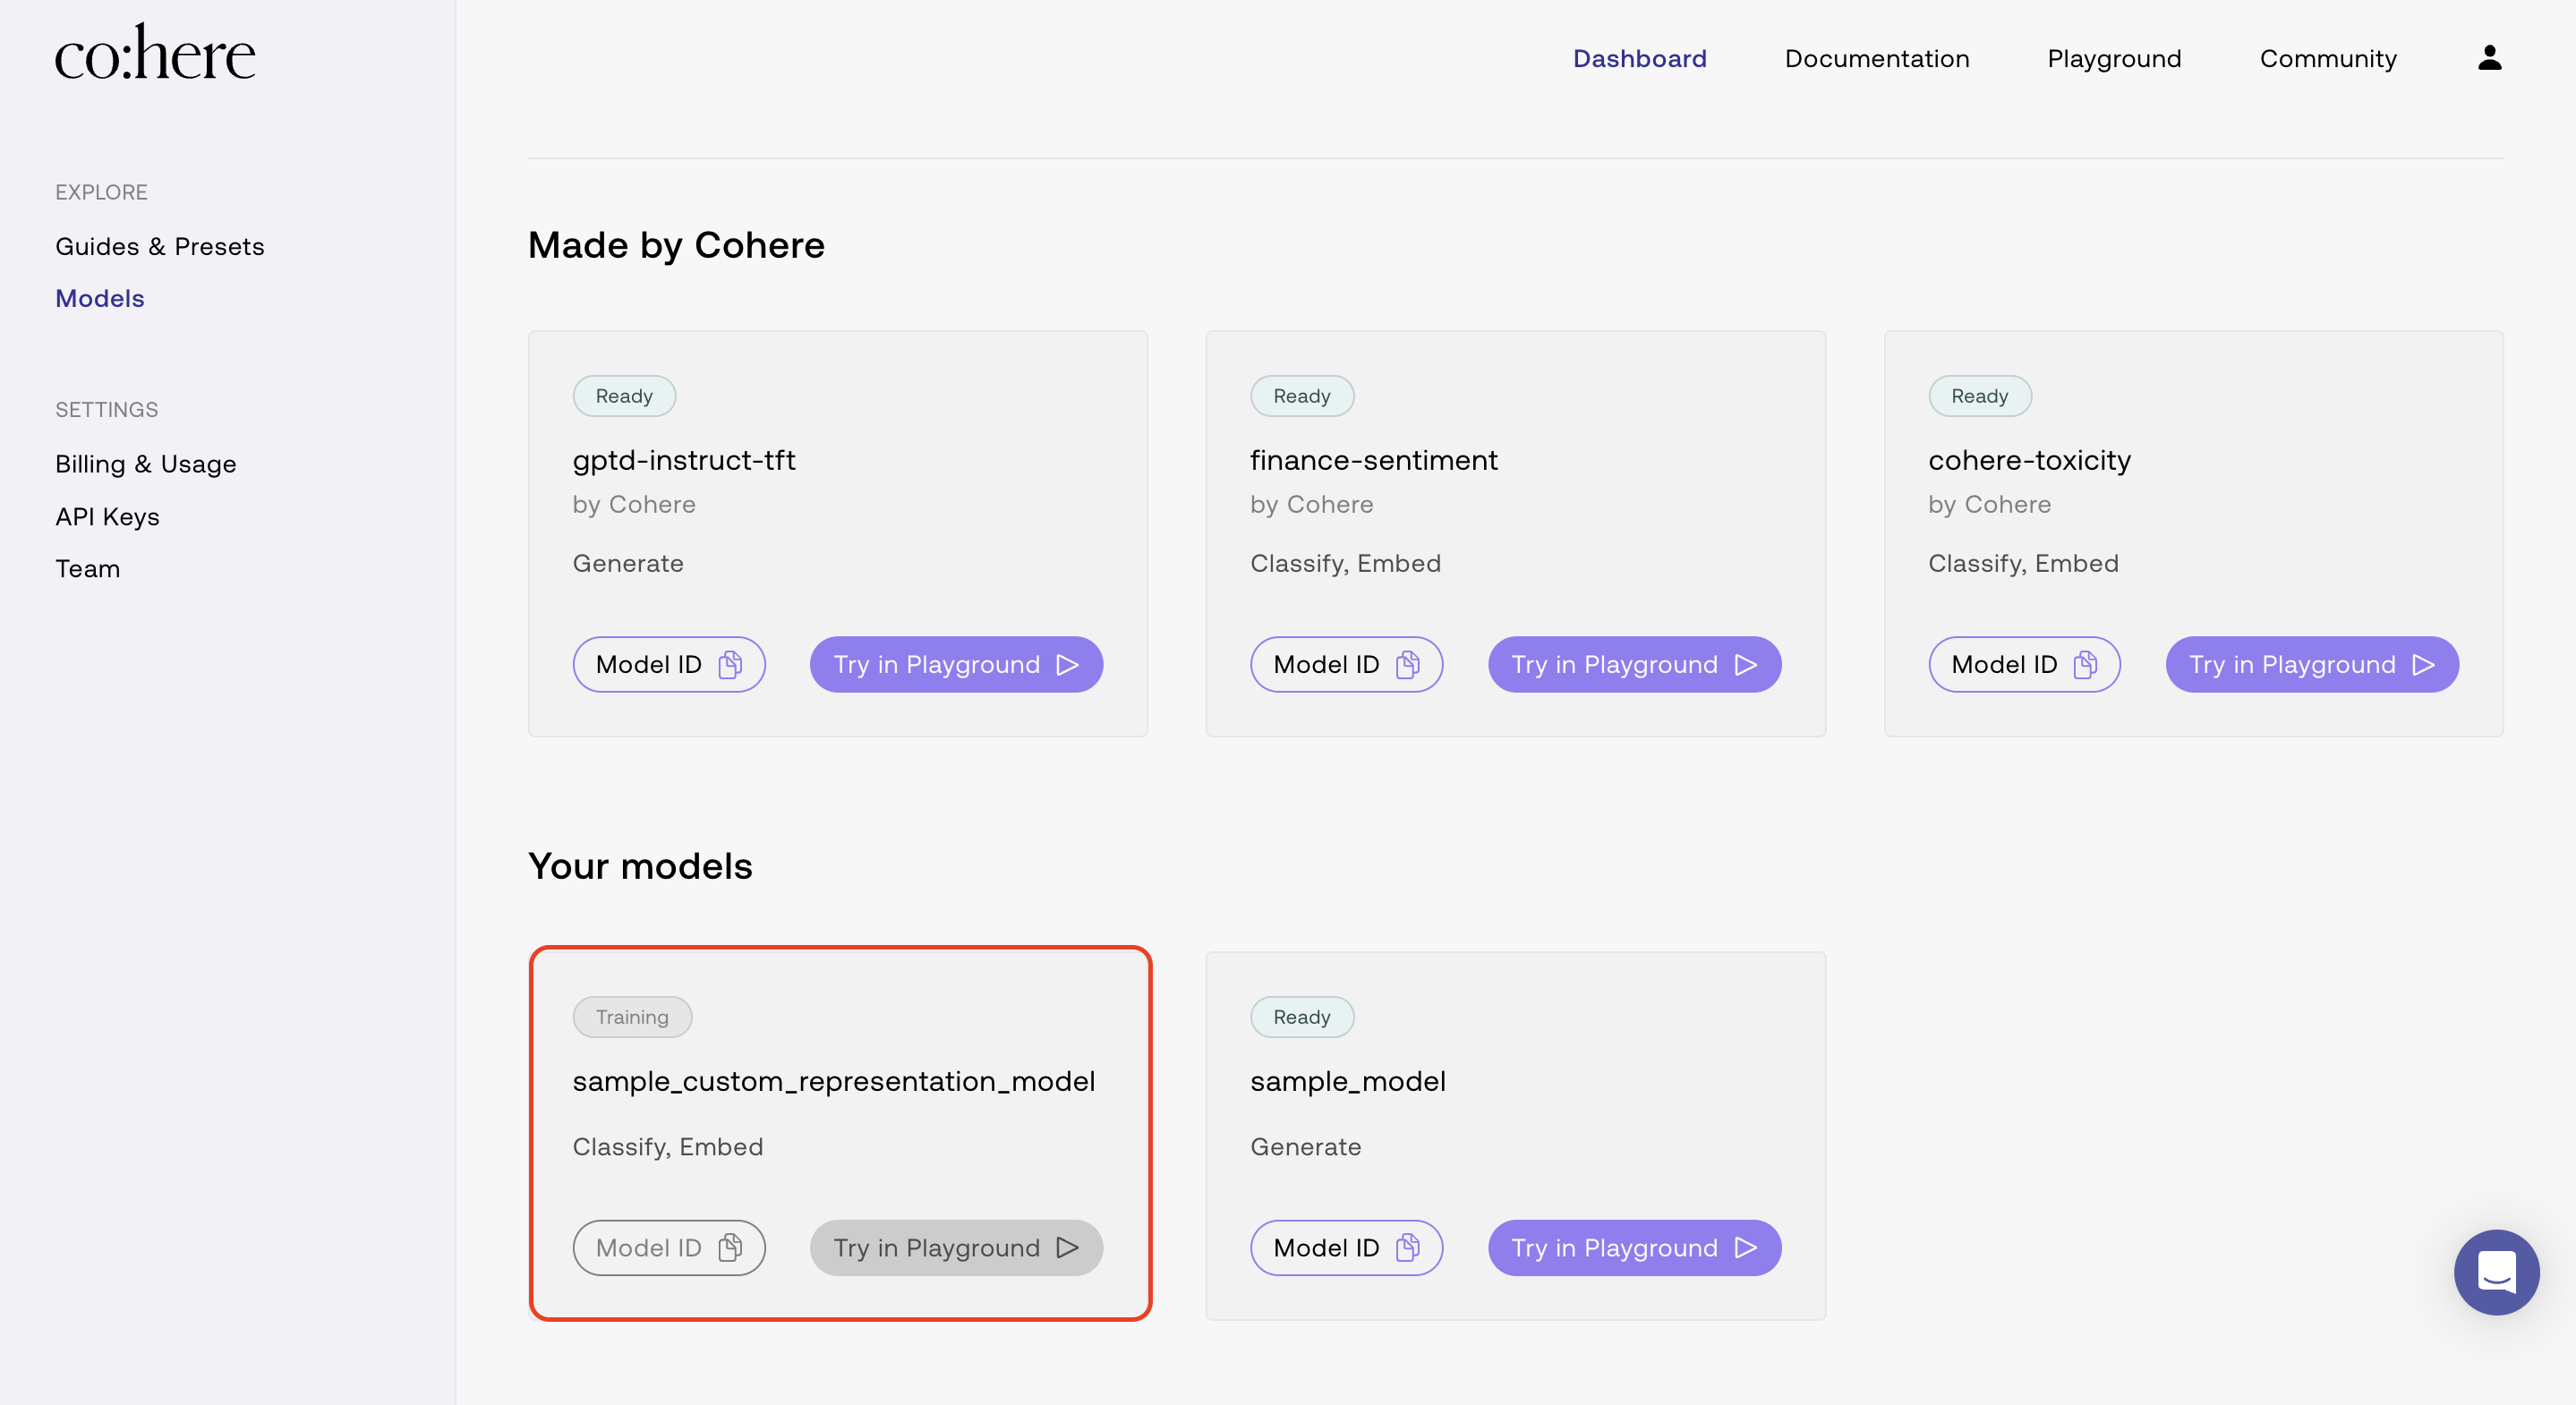Try gptd-instruct-tft in Playground
This screenshot has height=1405, width=2576.
click(955, 664)
